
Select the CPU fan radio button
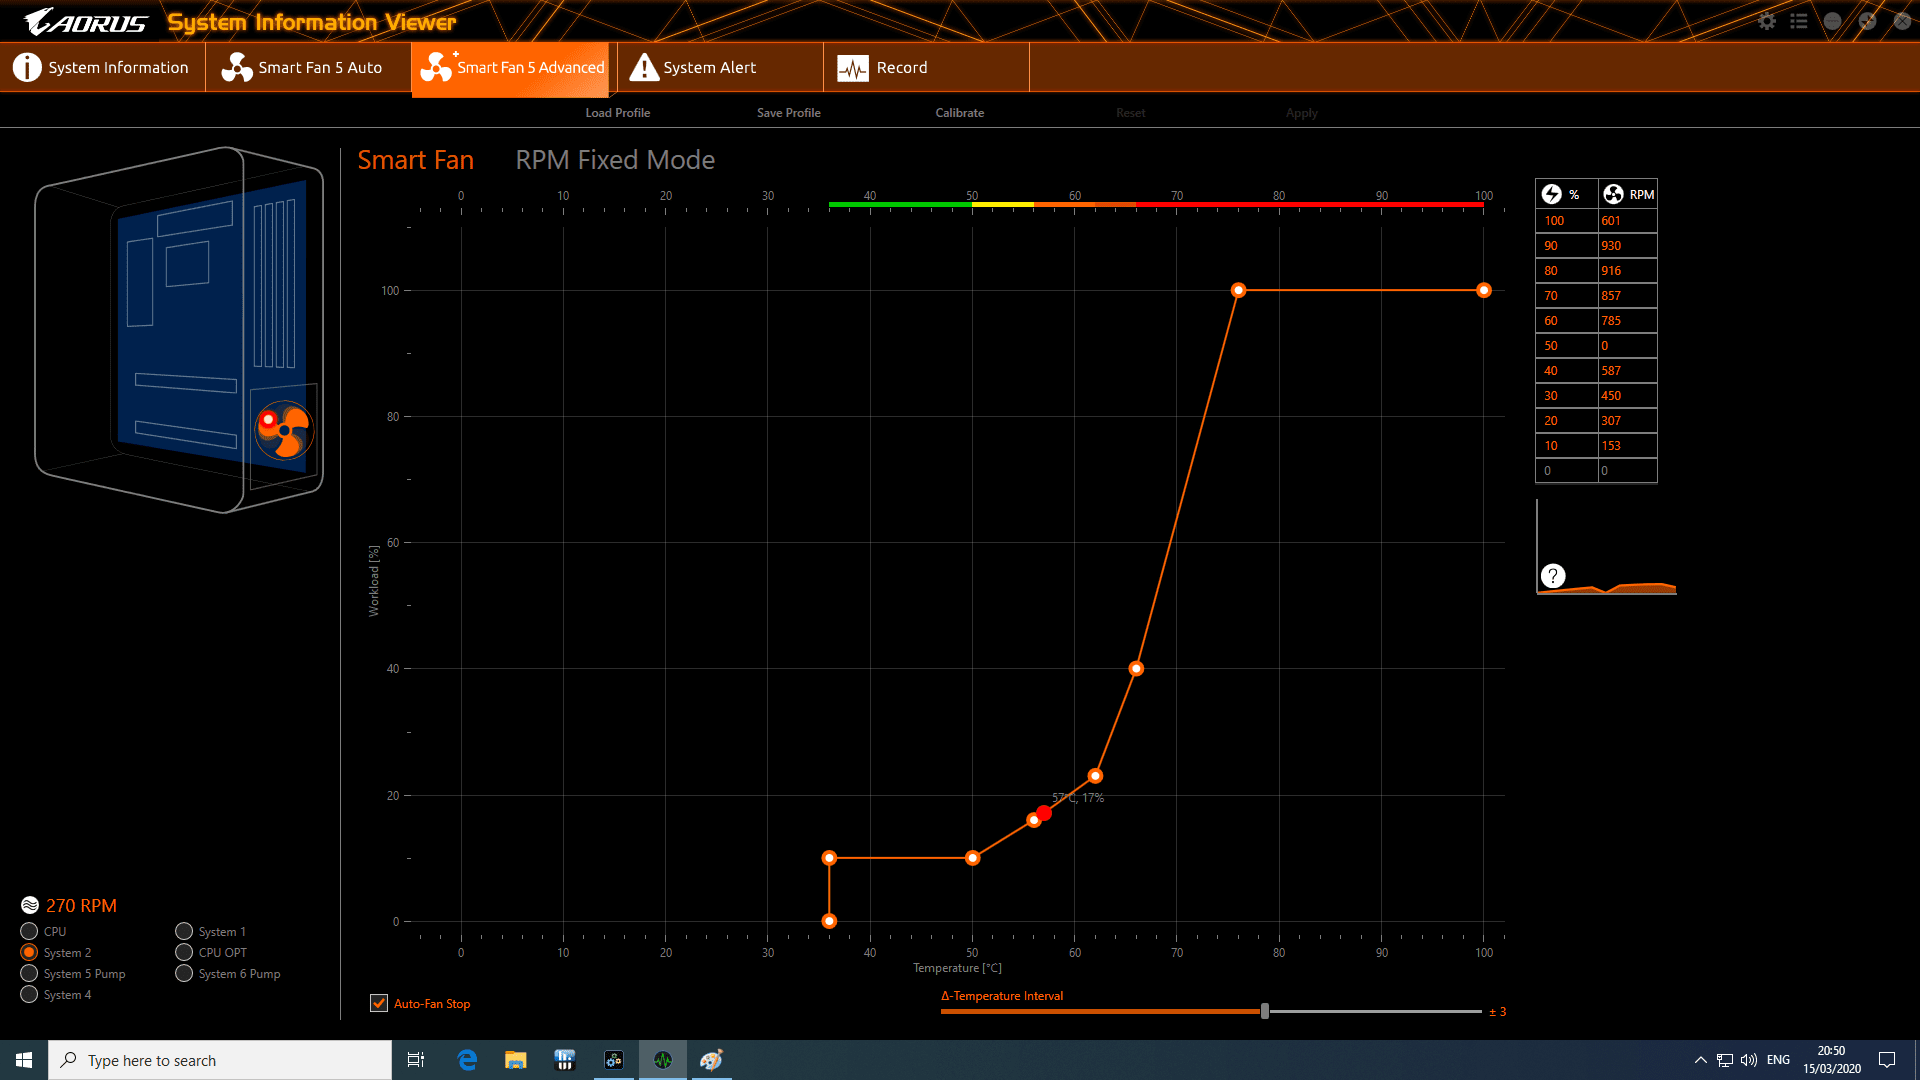29,931
